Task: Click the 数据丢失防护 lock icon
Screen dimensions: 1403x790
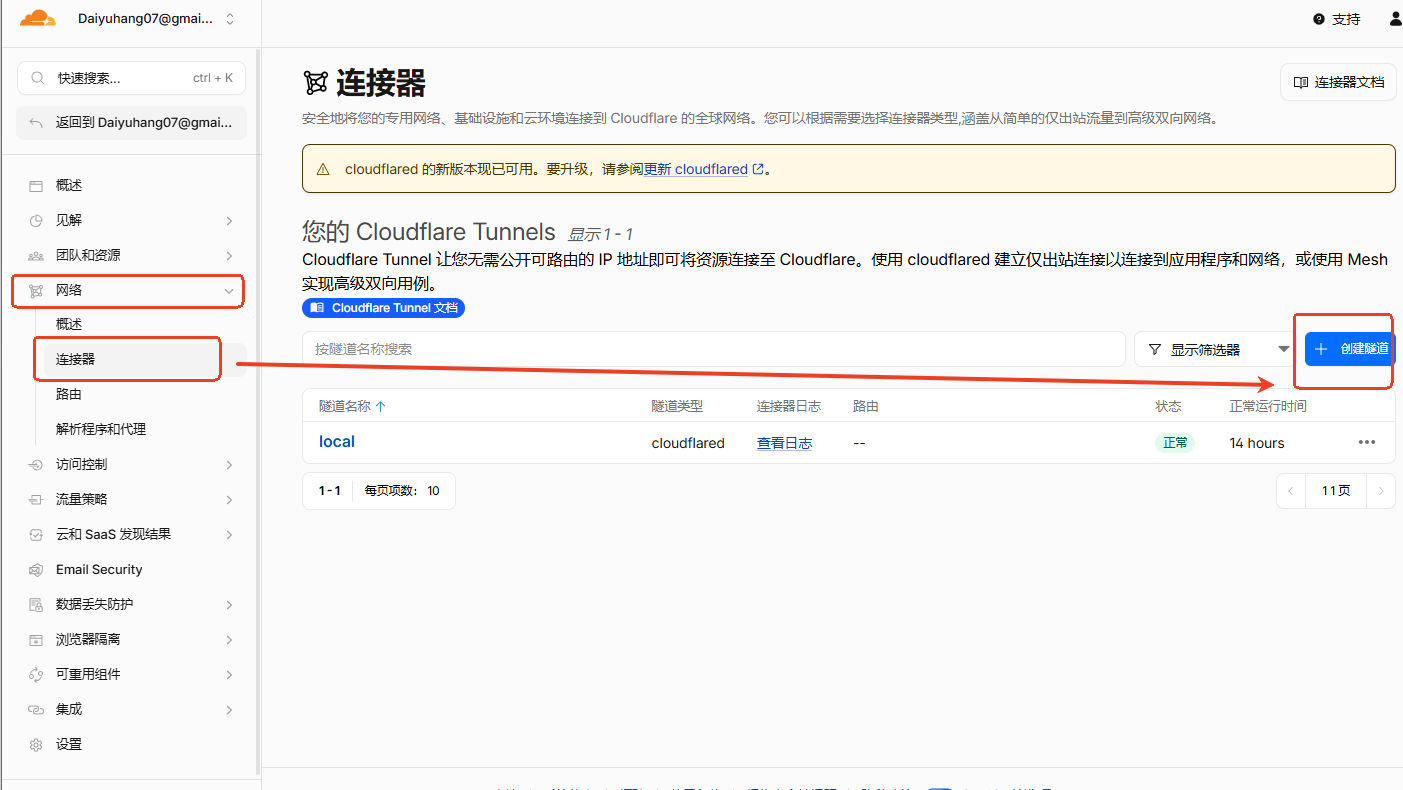Action: click(x=36, y=605)
